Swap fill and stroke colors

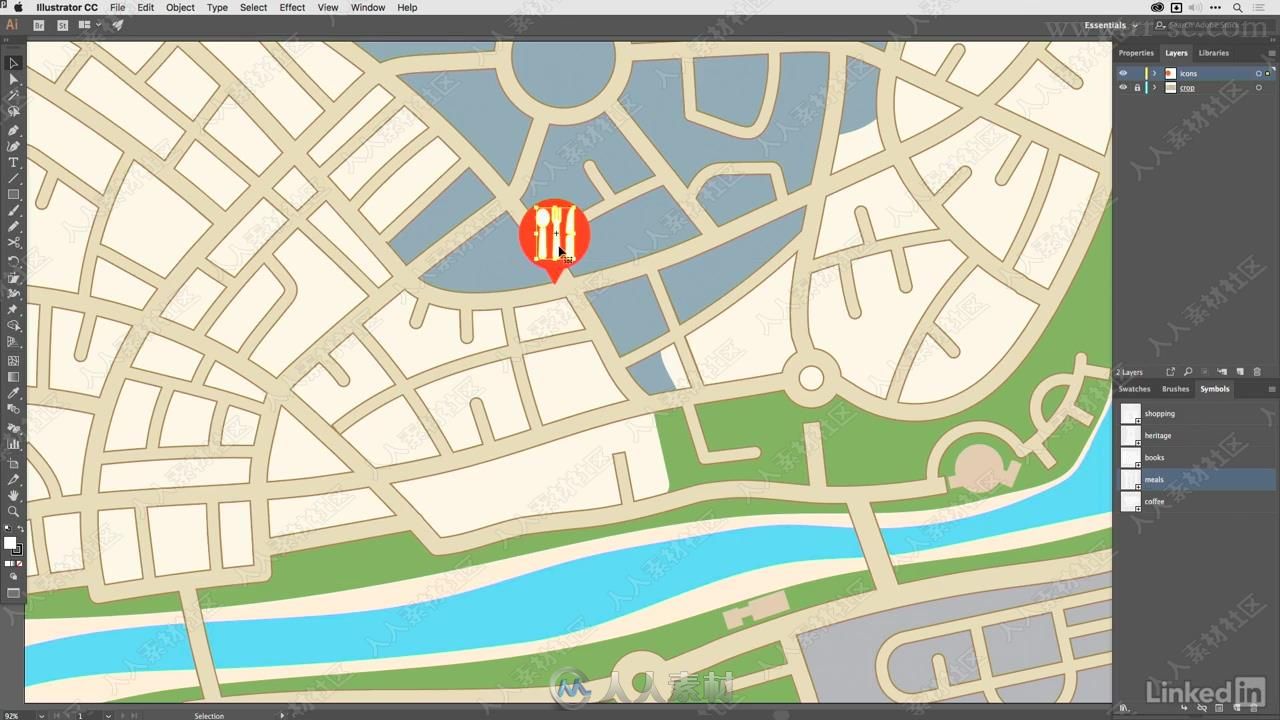tap(20, 528)
